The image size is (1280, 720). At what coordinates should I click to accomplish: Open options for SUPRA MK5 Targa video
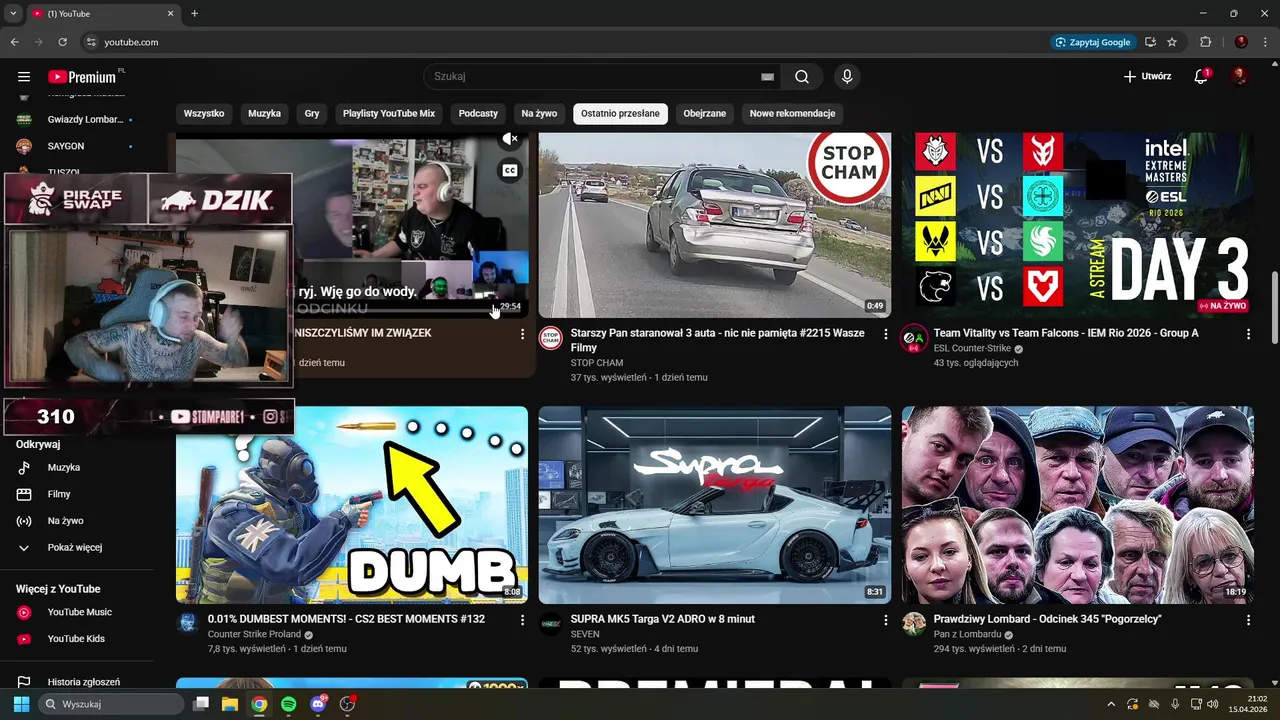pyautogui.click(x=885, y=620)
